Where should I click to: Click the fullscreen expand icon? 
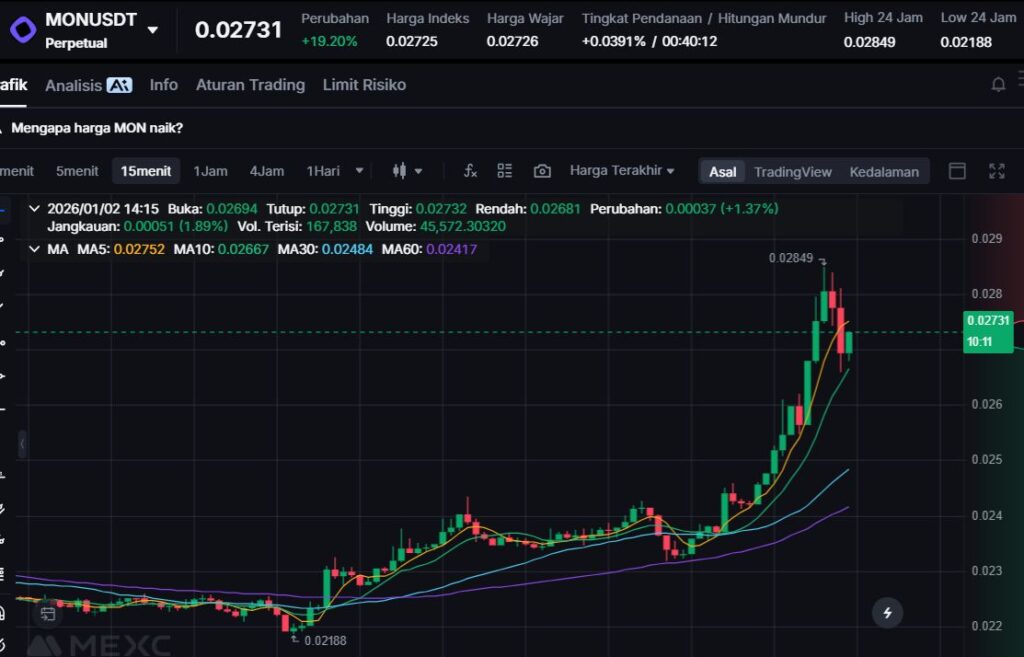[x=996, y=171]
